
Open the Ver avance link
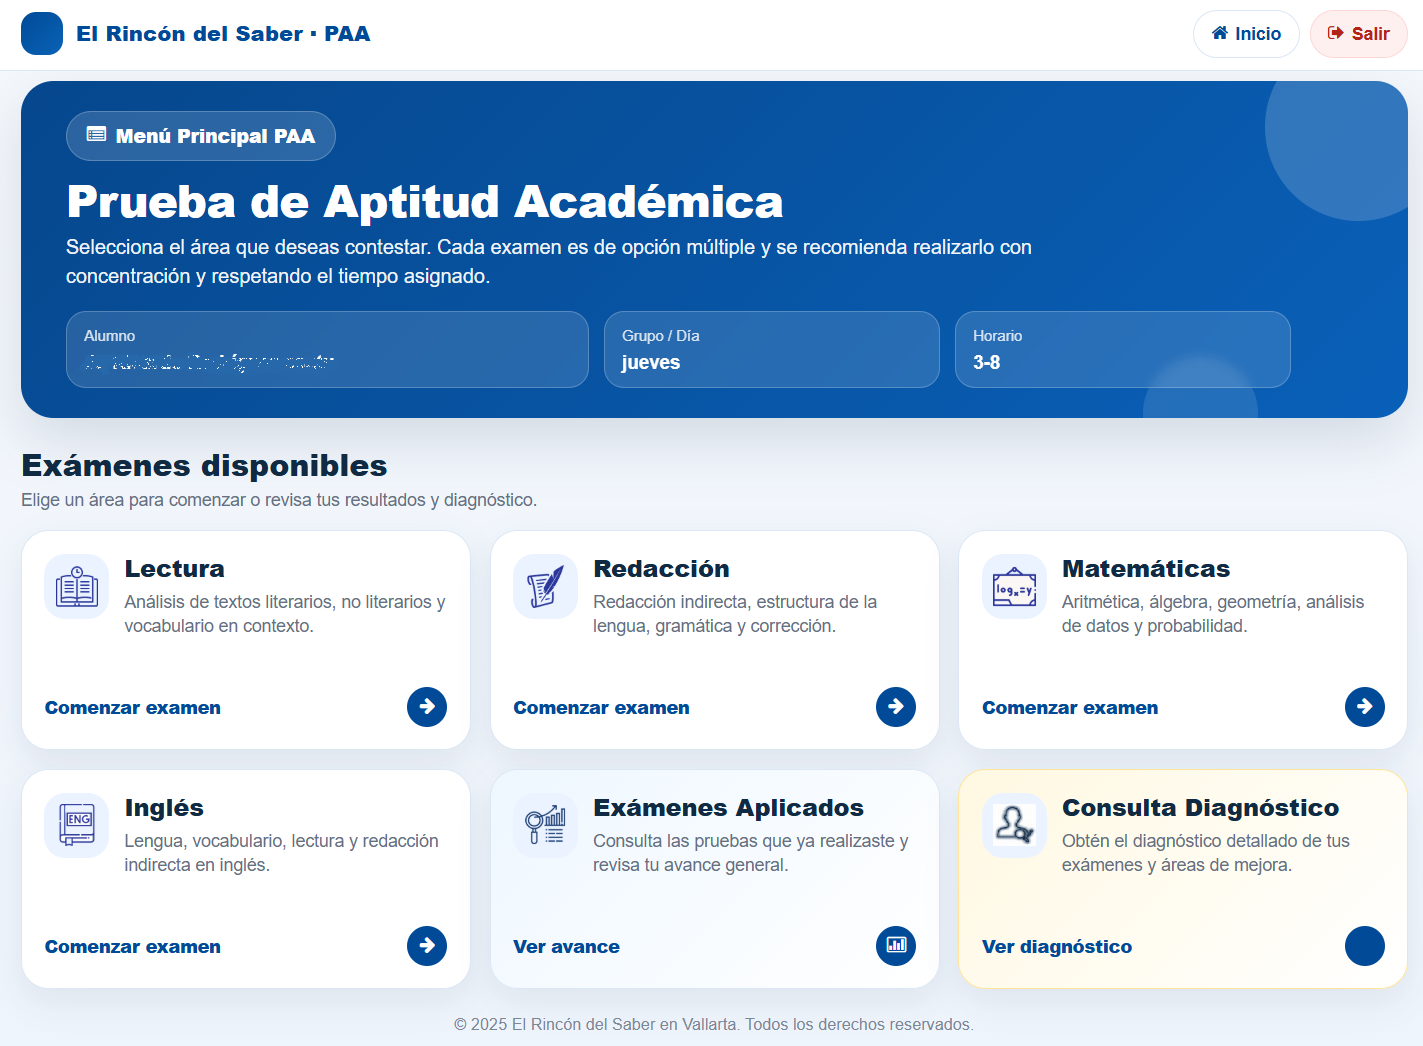click(566, 947)
